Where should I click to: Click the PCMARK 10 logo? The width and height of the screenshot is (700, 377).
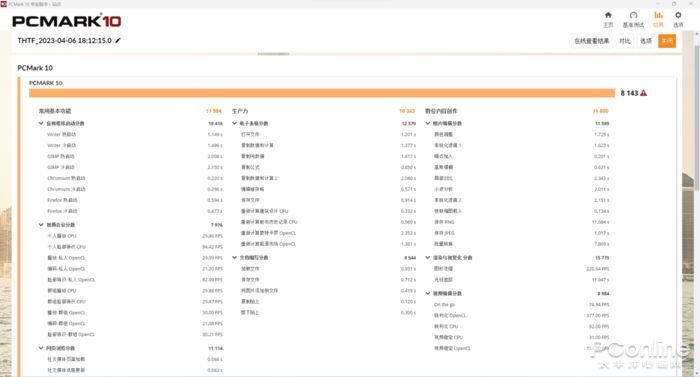(x=67, y=21)
